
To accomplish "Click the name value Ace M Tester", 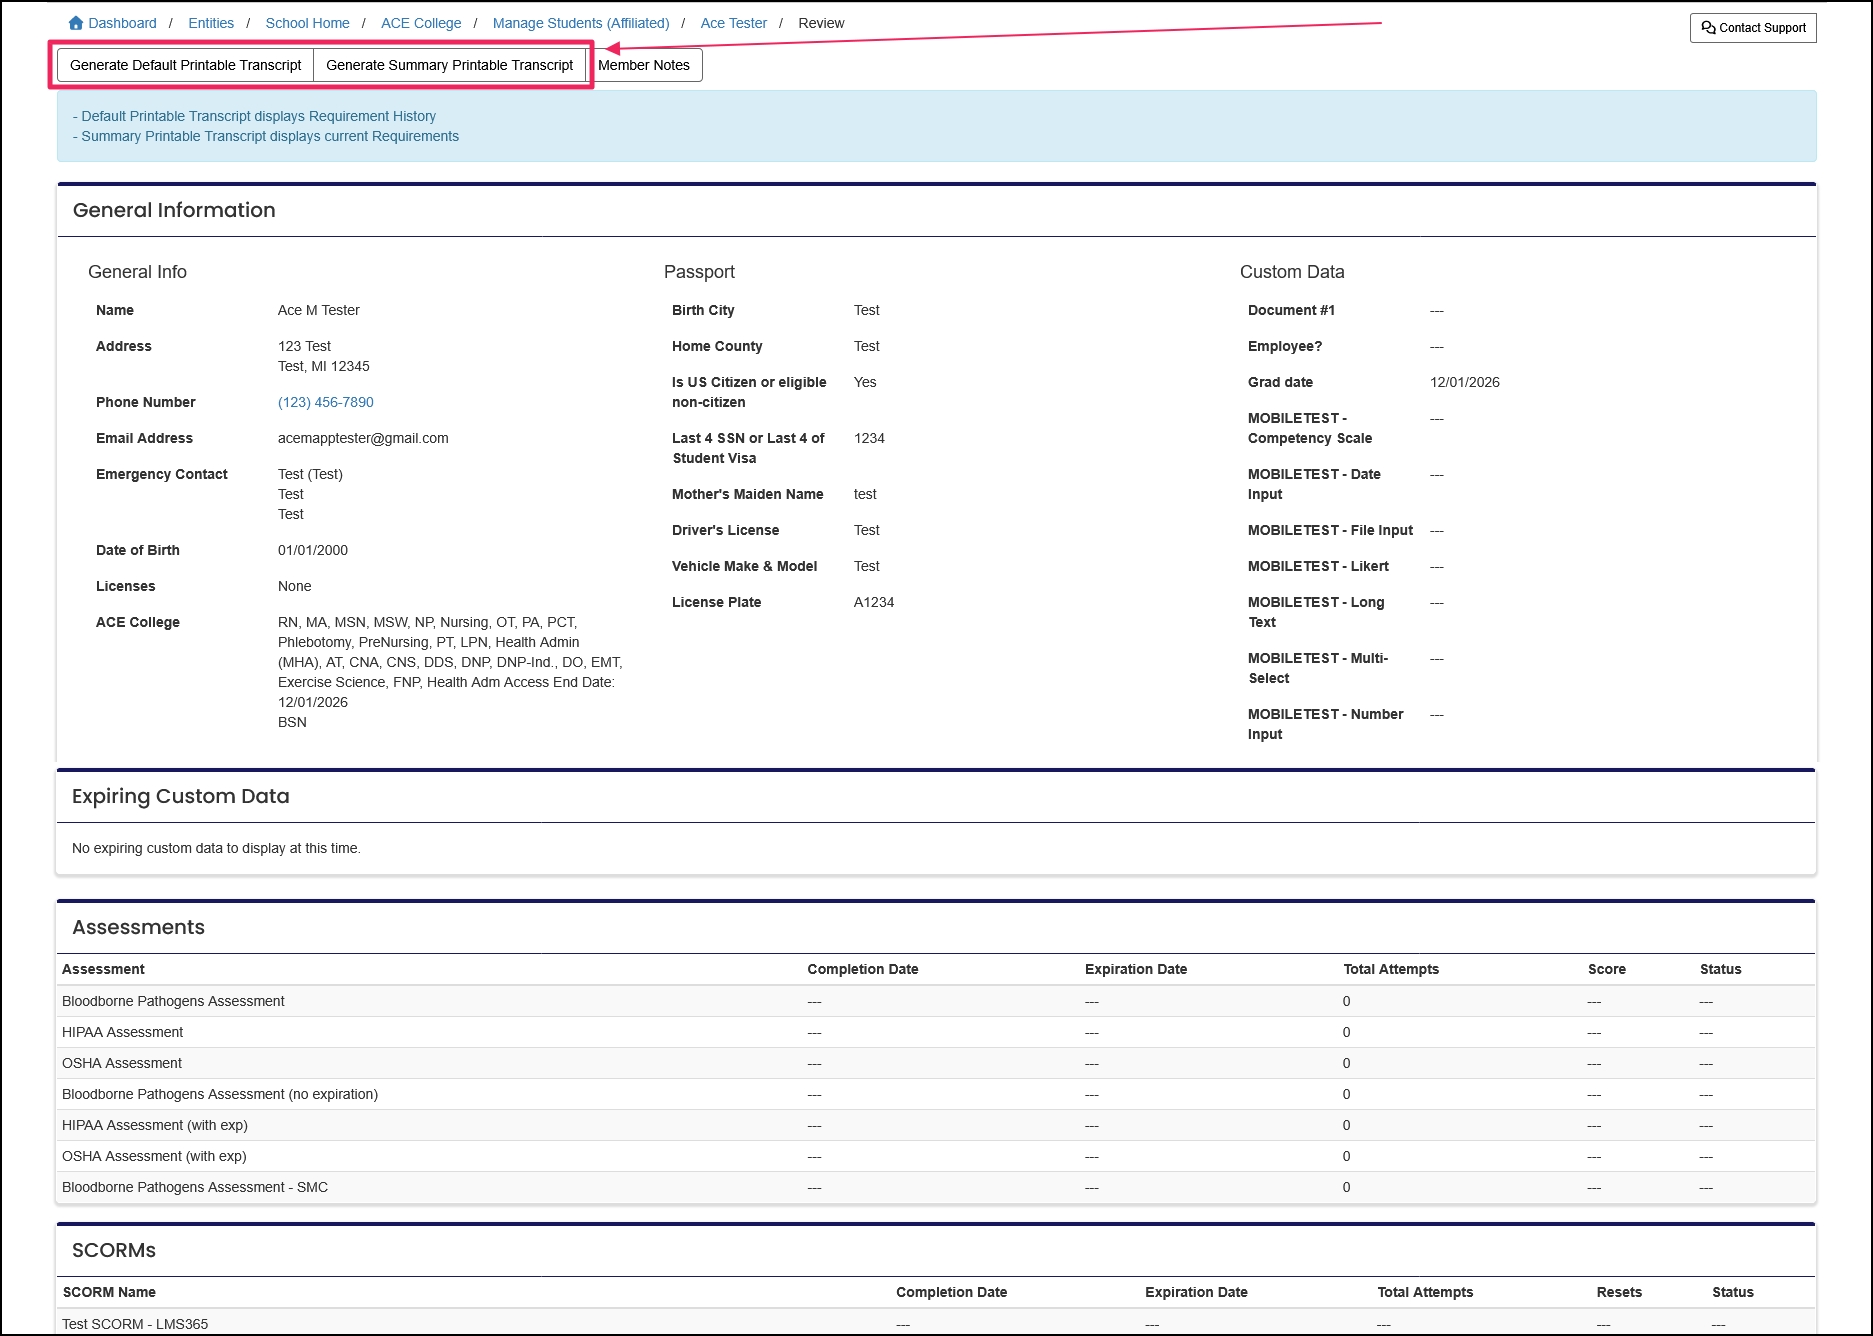I will point(319,310).
